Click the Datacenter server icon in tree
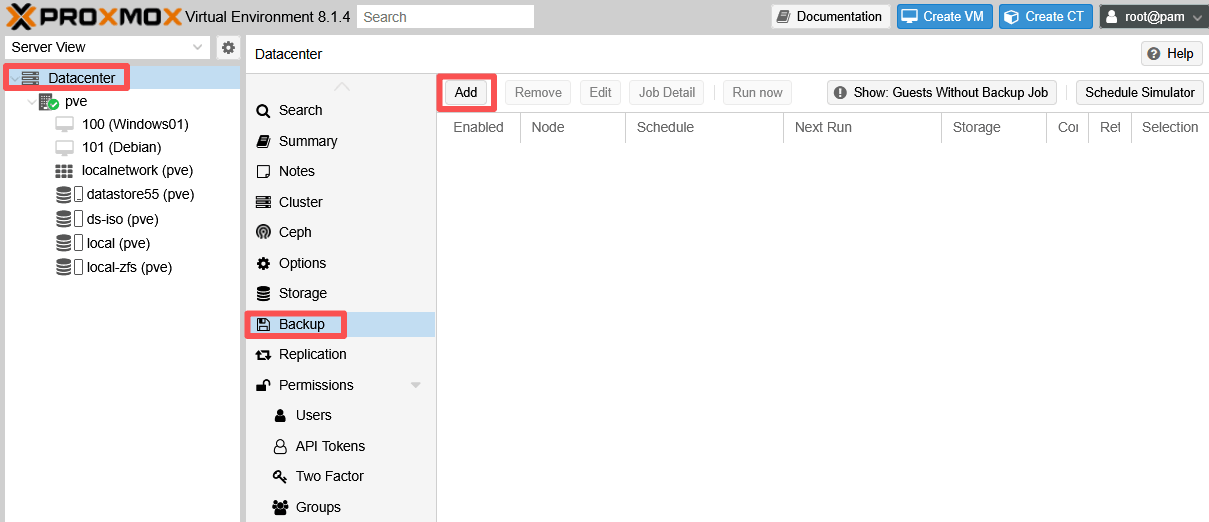The width and height of the screenshot is (1209, 522). 30,78
